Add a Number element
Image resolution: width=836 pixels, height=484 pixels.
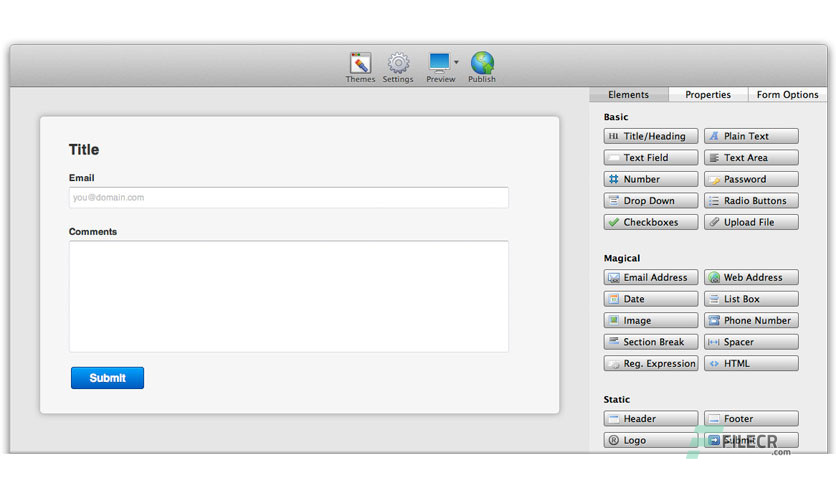click(x=650, y=179)
